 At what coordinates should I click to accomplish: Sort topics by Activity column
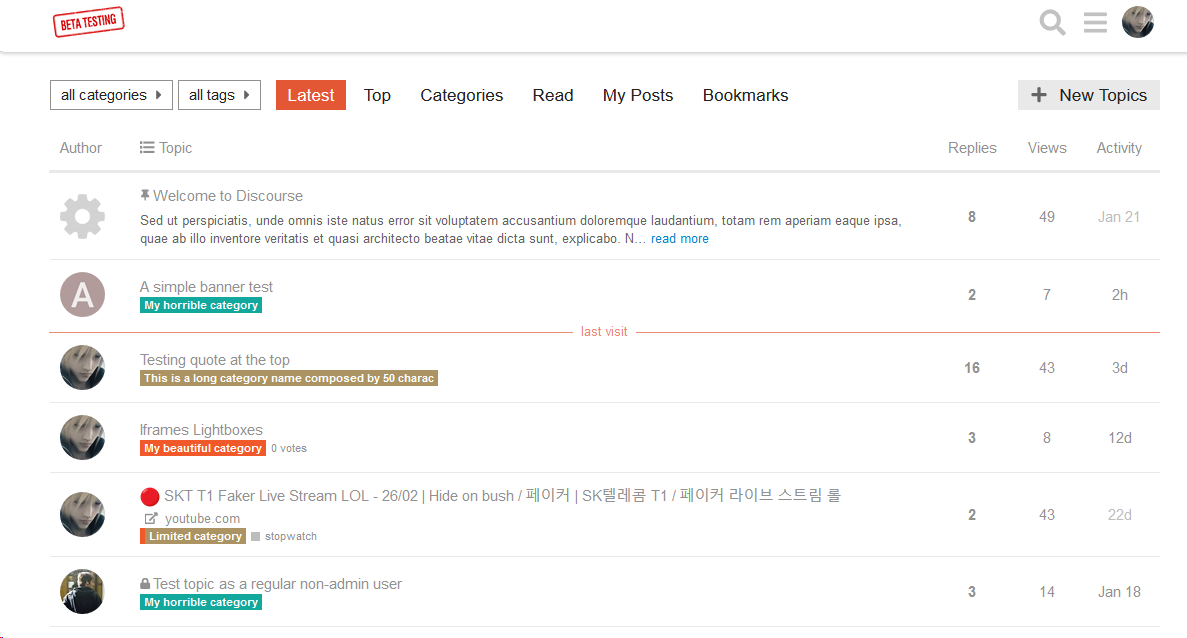pos(1118,148)
